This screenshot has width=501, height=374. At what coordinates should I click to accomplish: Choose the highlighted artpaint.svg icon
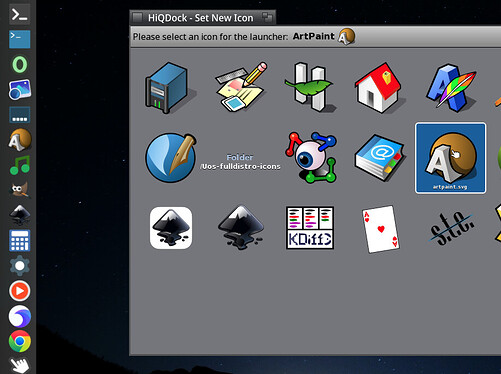click(450, 158)
